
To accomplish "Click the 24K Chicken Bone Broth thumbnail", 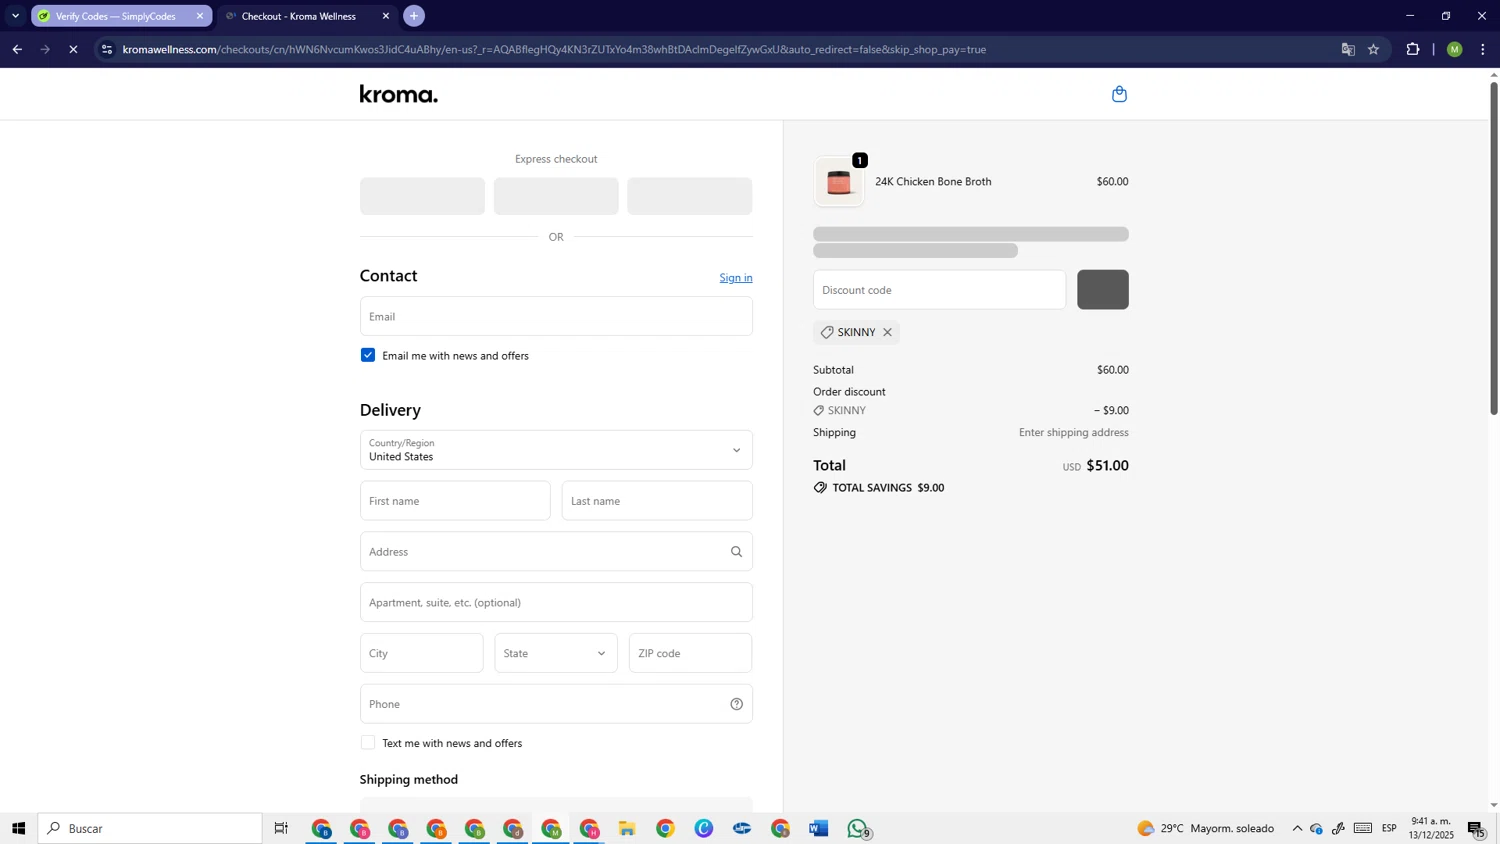I will click(x=839, y=182).
